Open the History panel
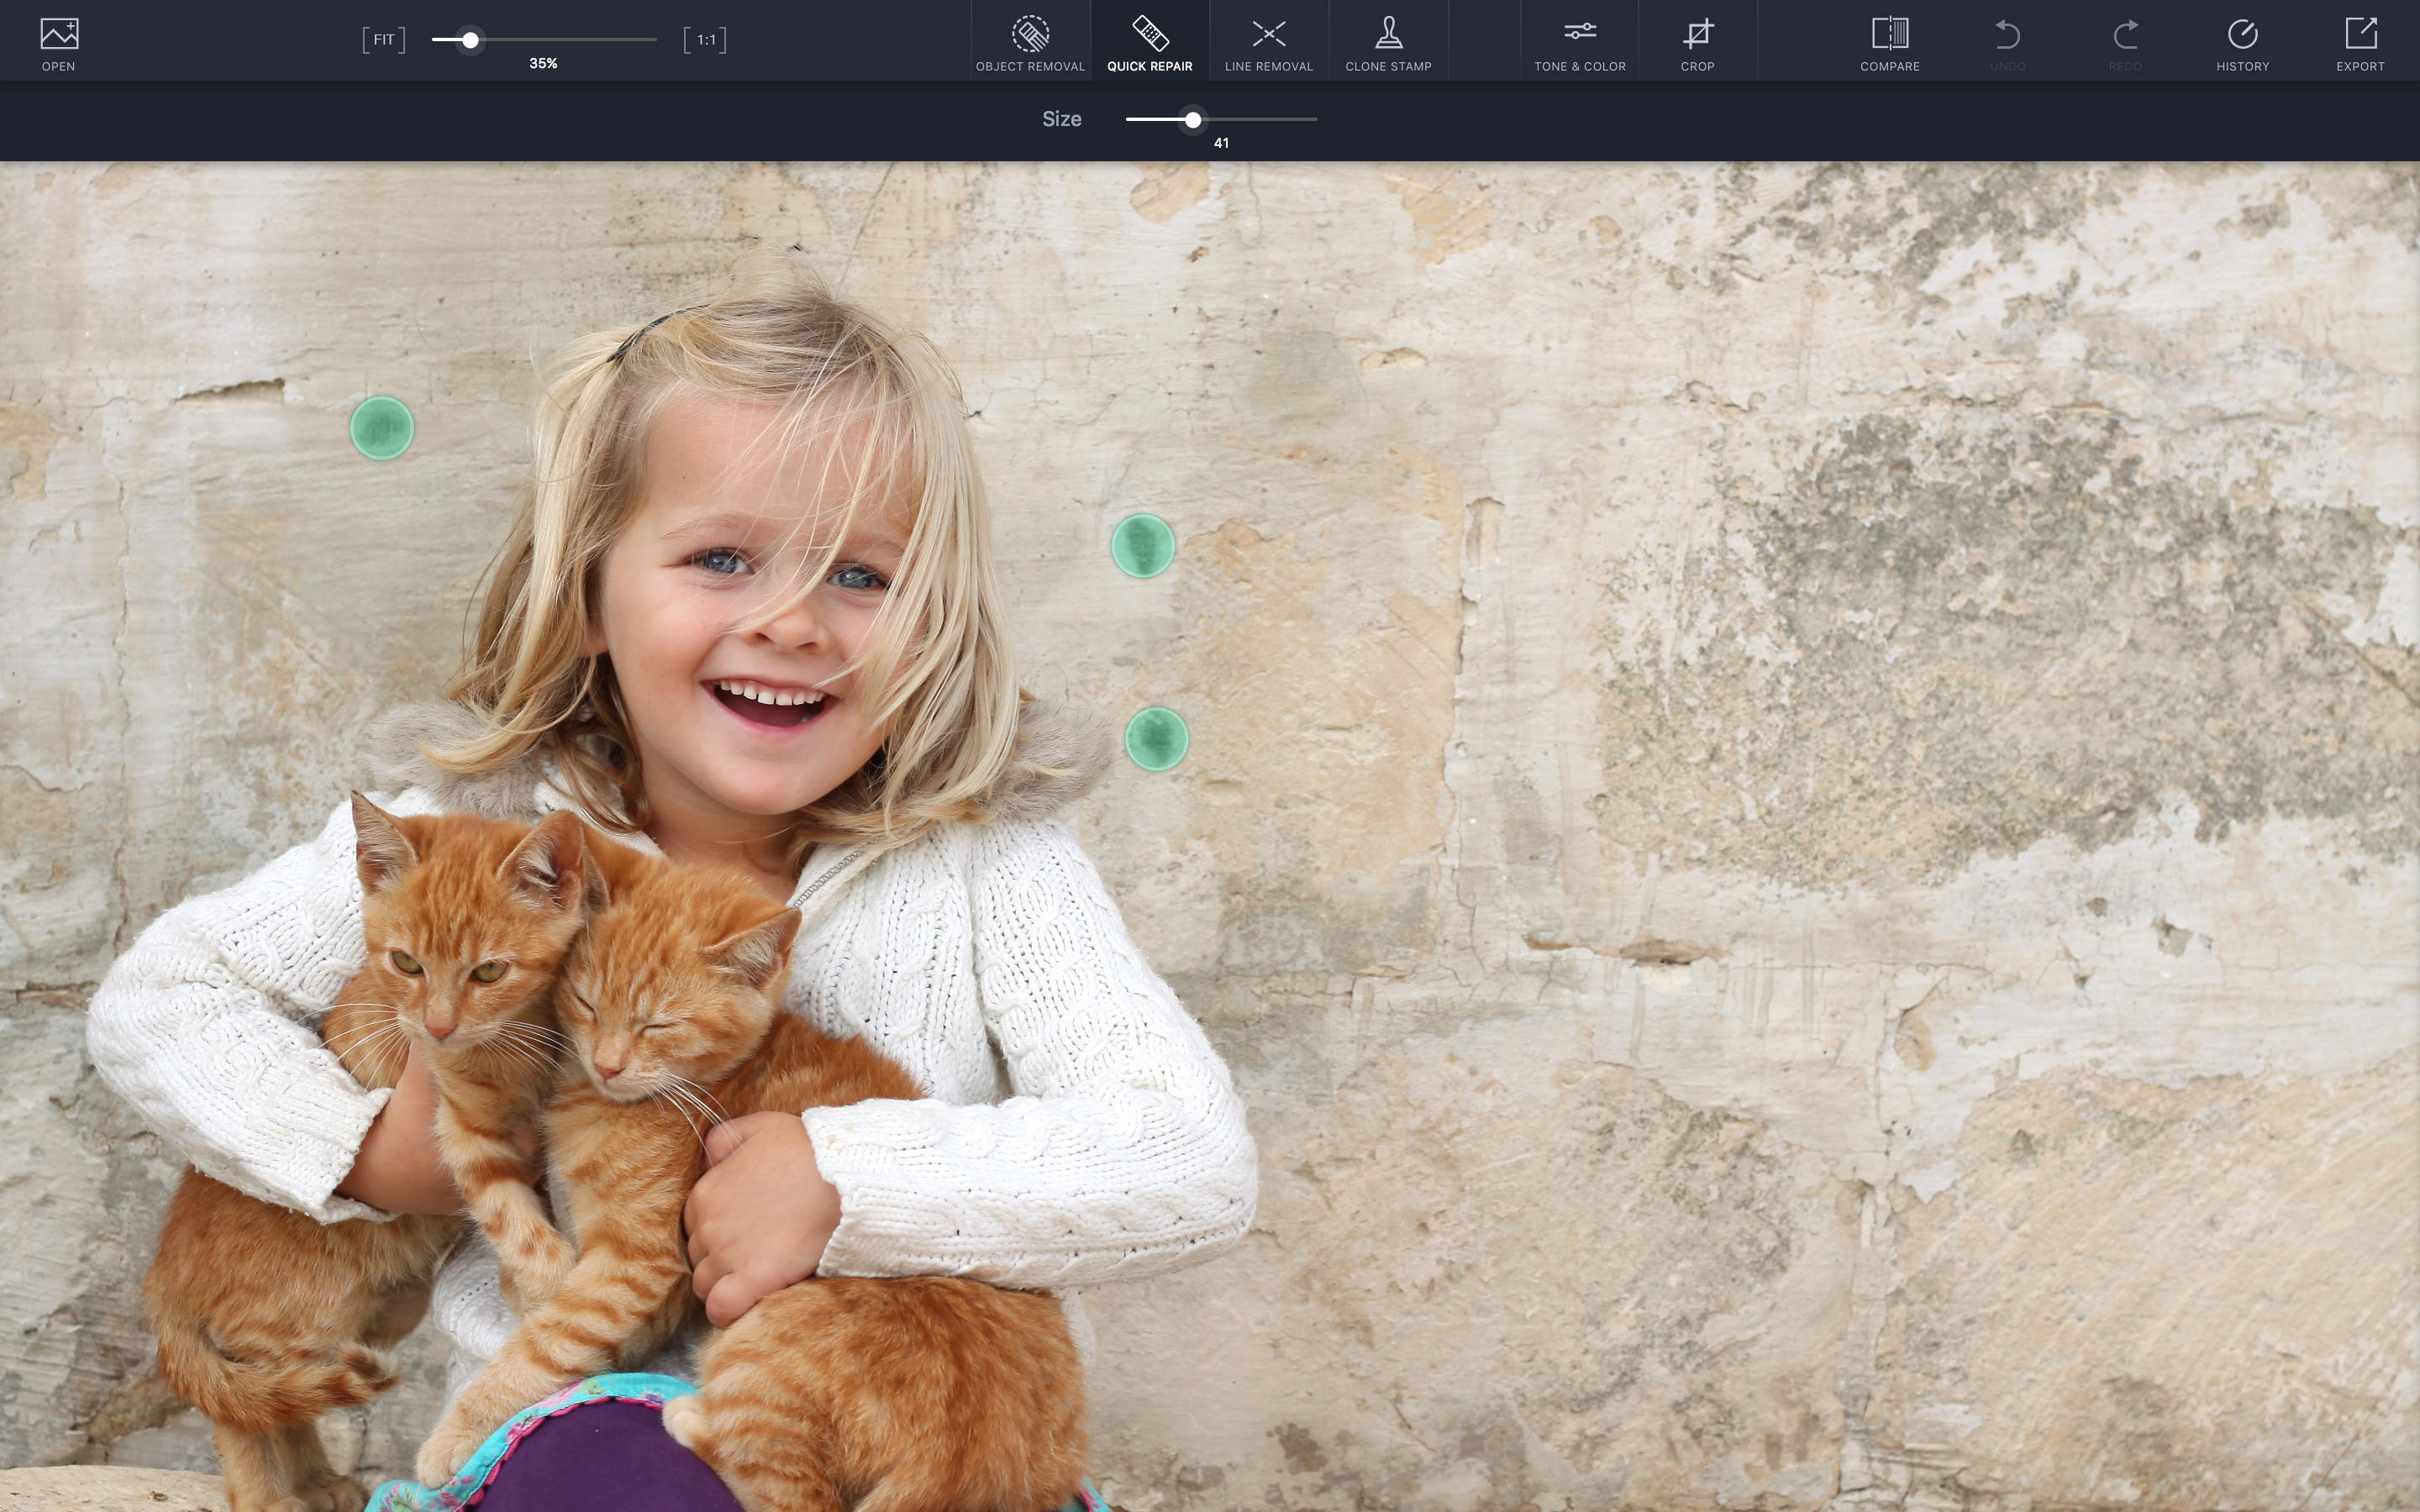 2243,39
